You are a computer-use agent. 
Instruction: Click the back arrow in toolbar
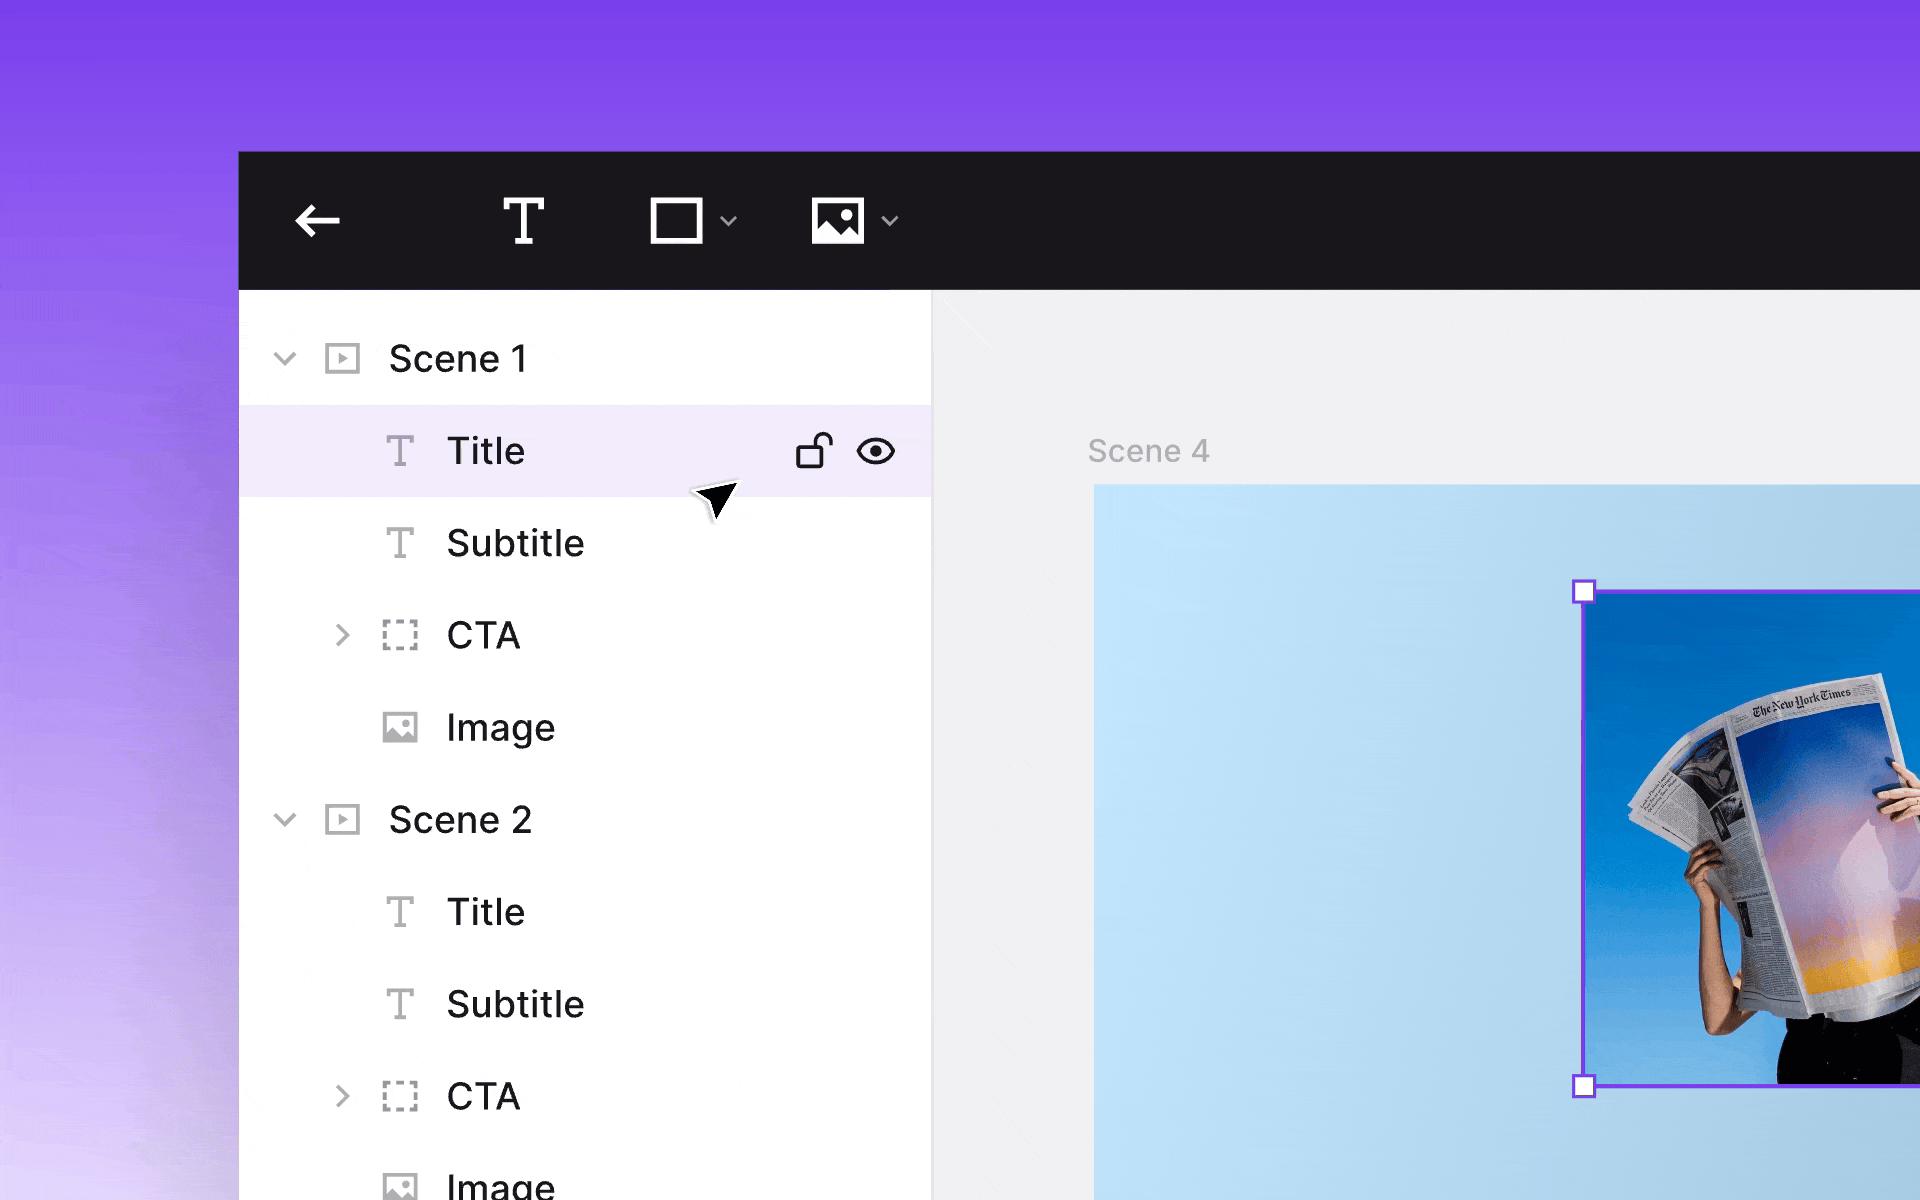(x=318, y=220)
